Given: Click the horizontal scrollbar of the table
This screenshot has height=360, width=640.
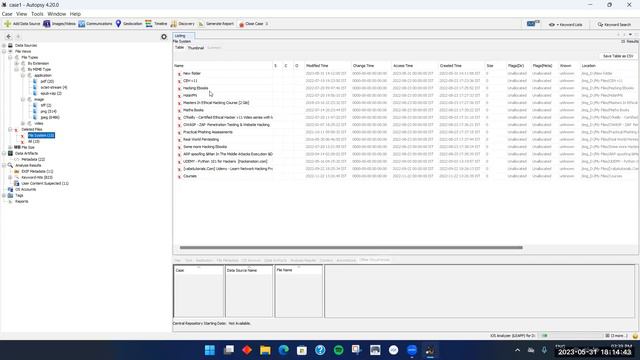Looking at the screenshot, I should coord(351,247).
